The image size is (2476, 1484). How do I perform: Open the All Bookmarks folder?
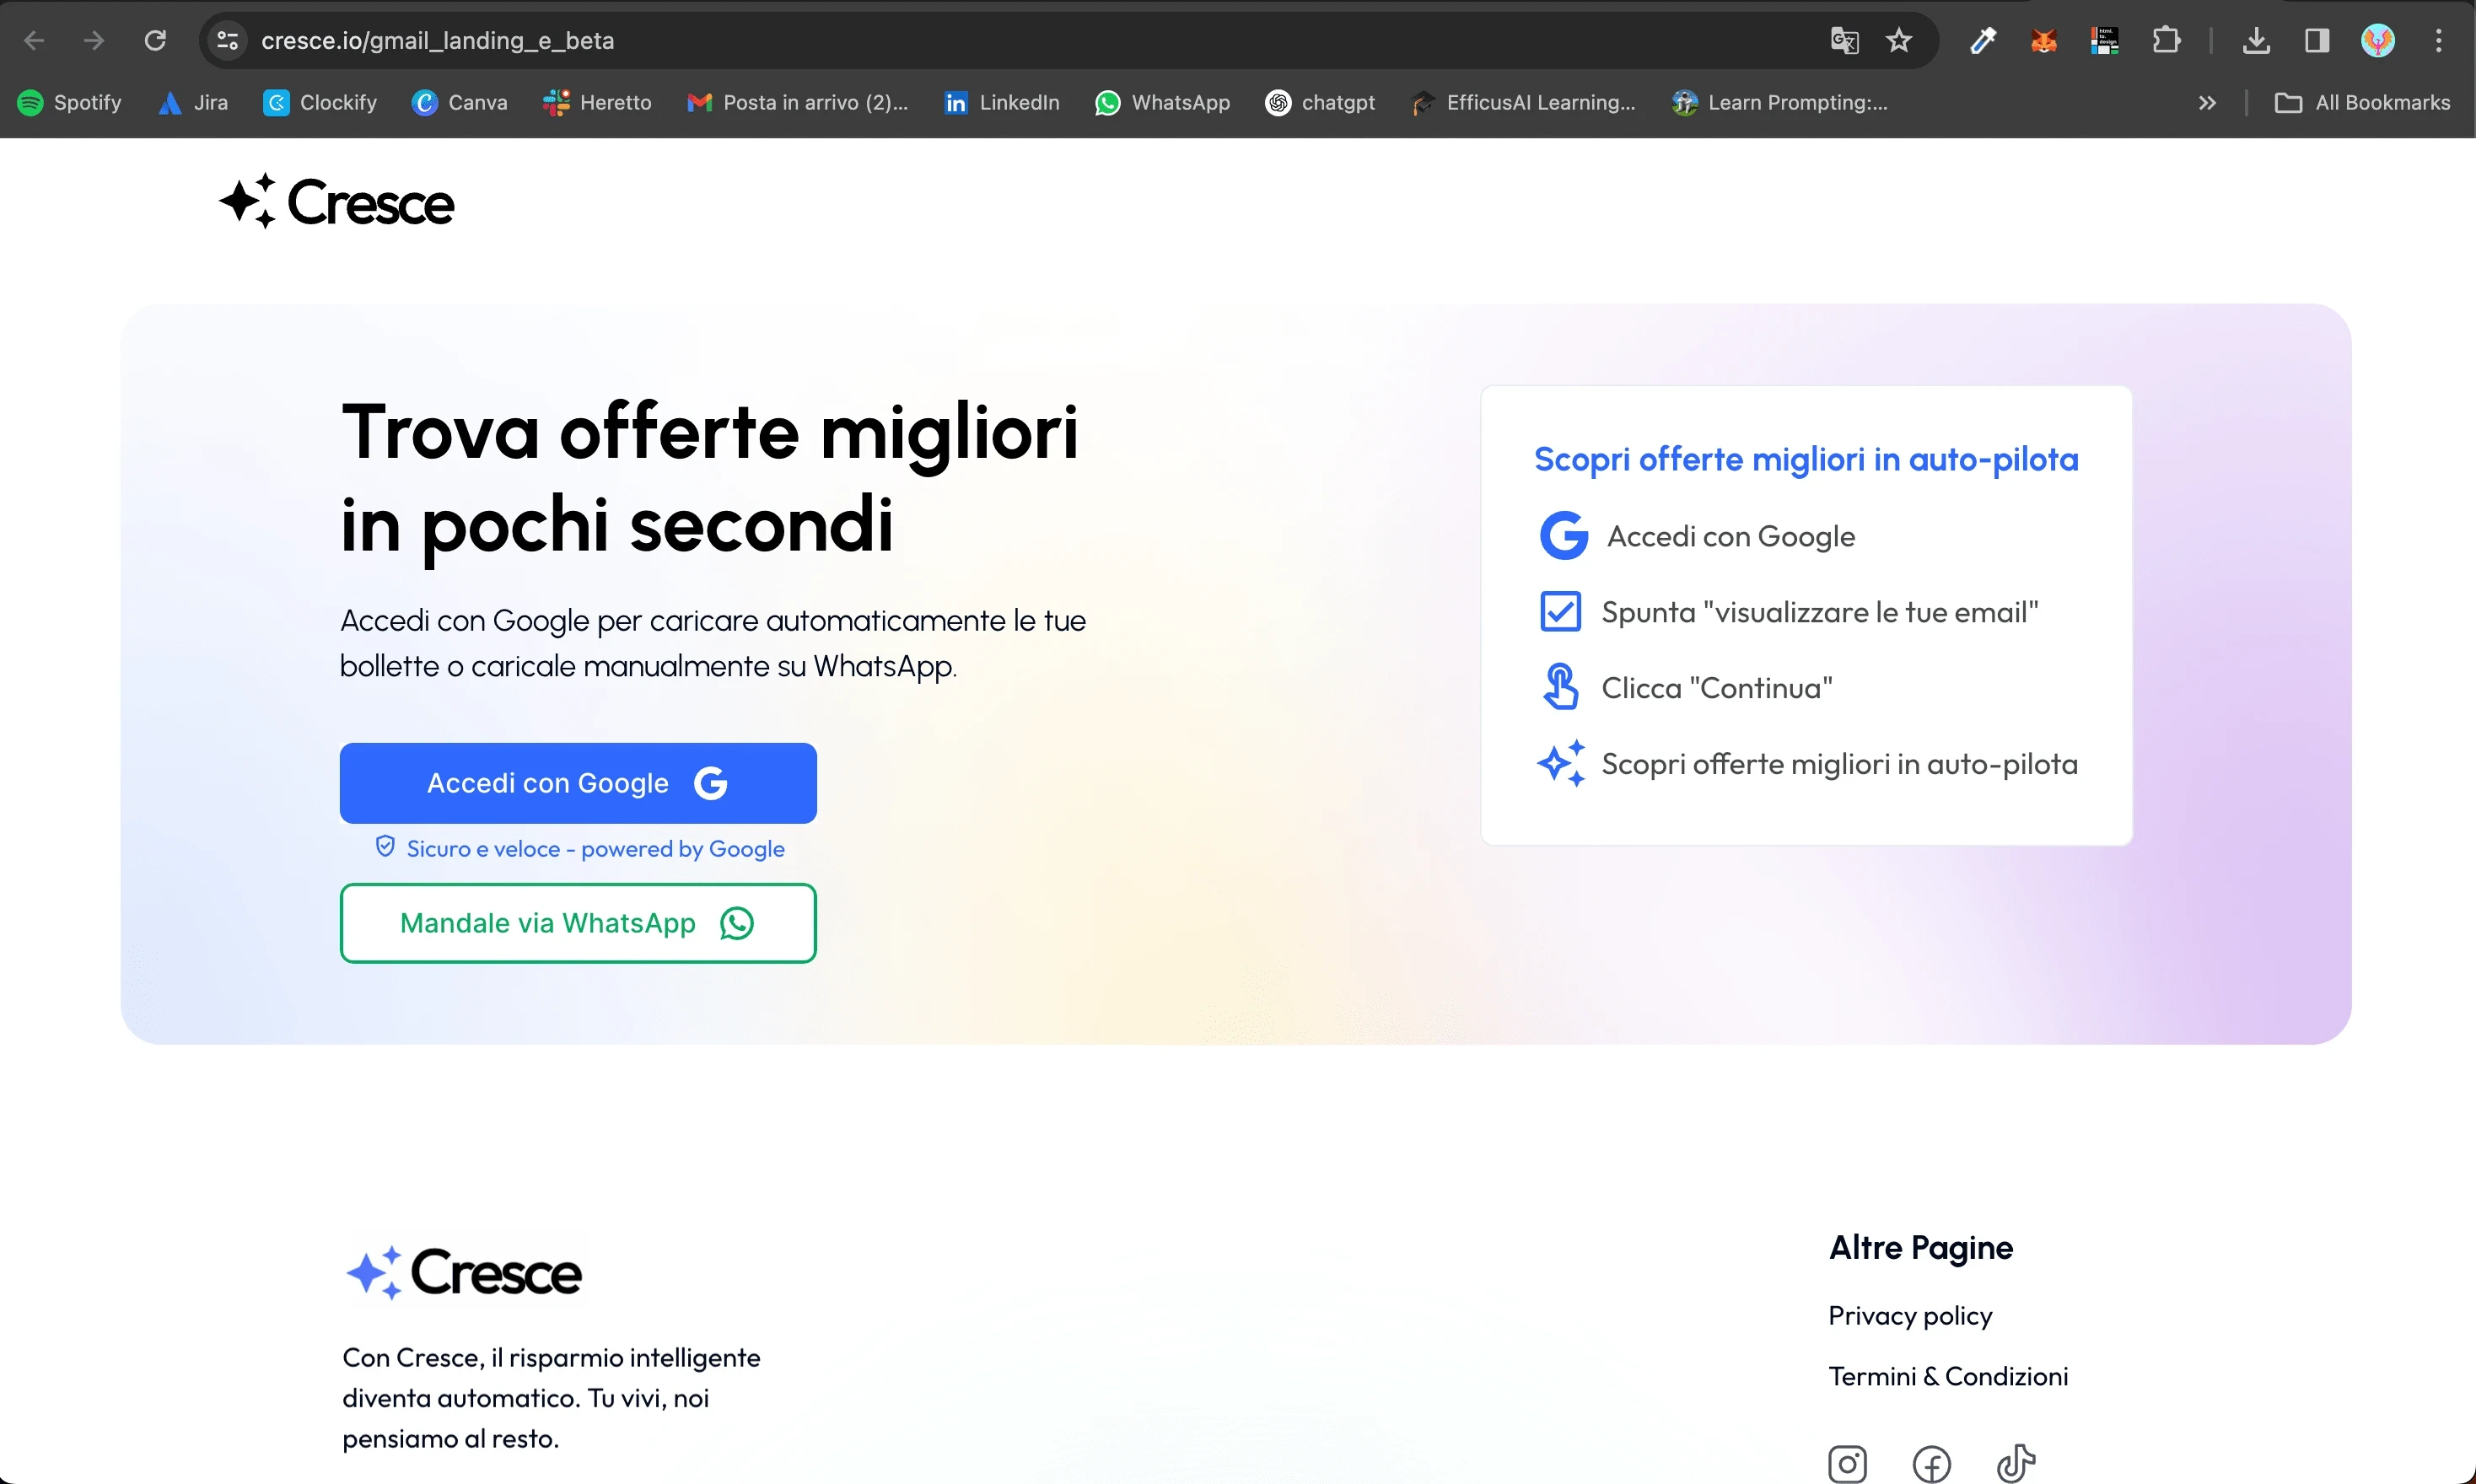tap(2362, 103)
